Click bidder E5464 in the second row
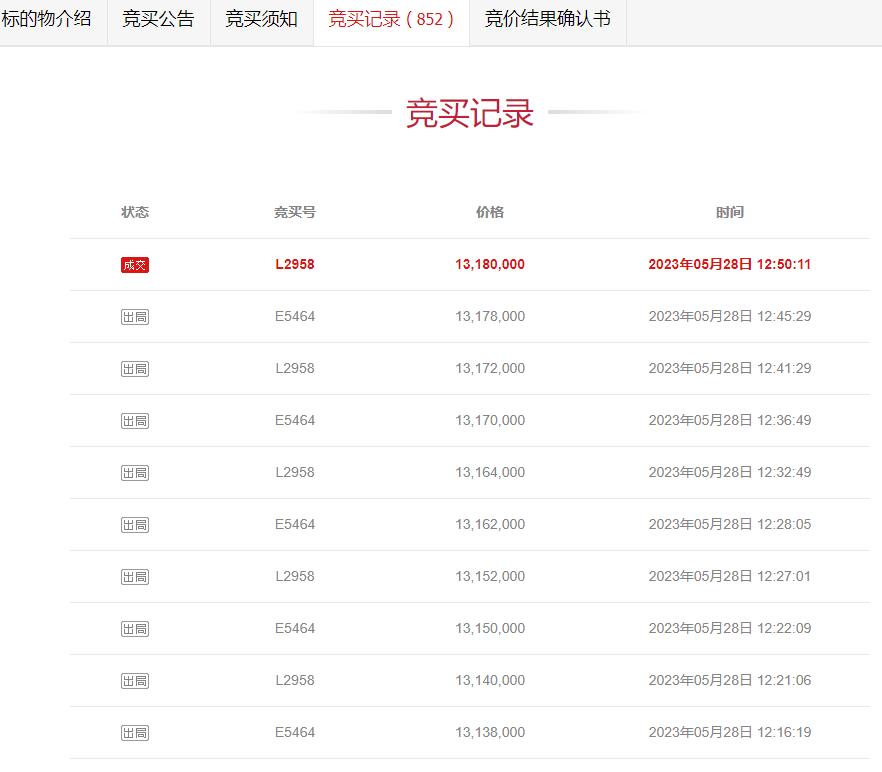 tap(294, 316)
